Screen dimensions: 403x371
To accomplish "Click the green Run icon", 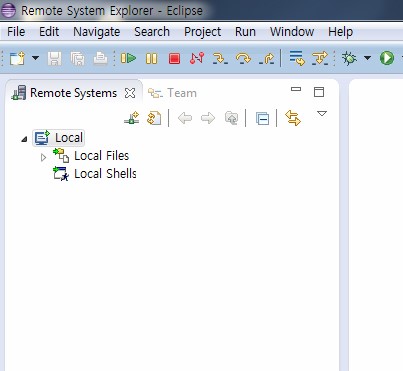I will [x=387, y=58].
